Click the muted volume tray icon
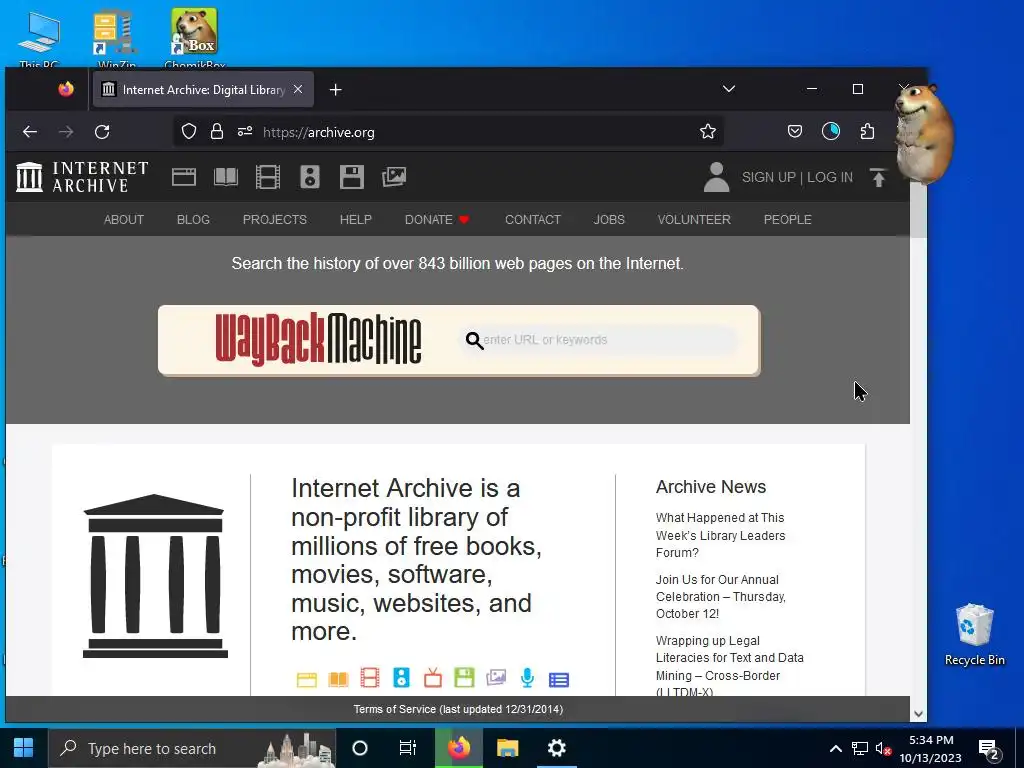The image size is (1024, 768). point(884,749)
